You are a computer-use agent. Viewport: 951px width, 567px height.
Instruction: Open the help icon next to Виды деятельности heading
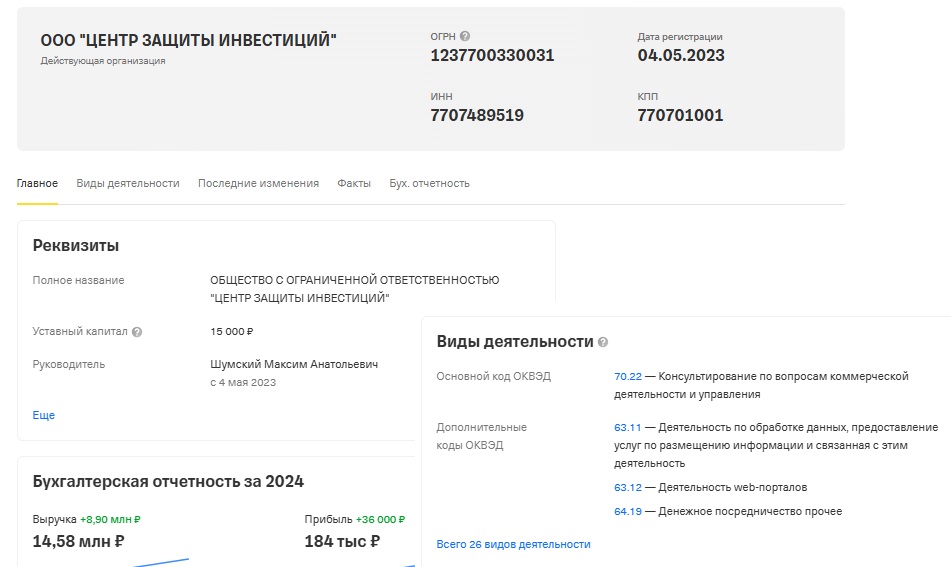pyautogui.click(x=603, y=342)
